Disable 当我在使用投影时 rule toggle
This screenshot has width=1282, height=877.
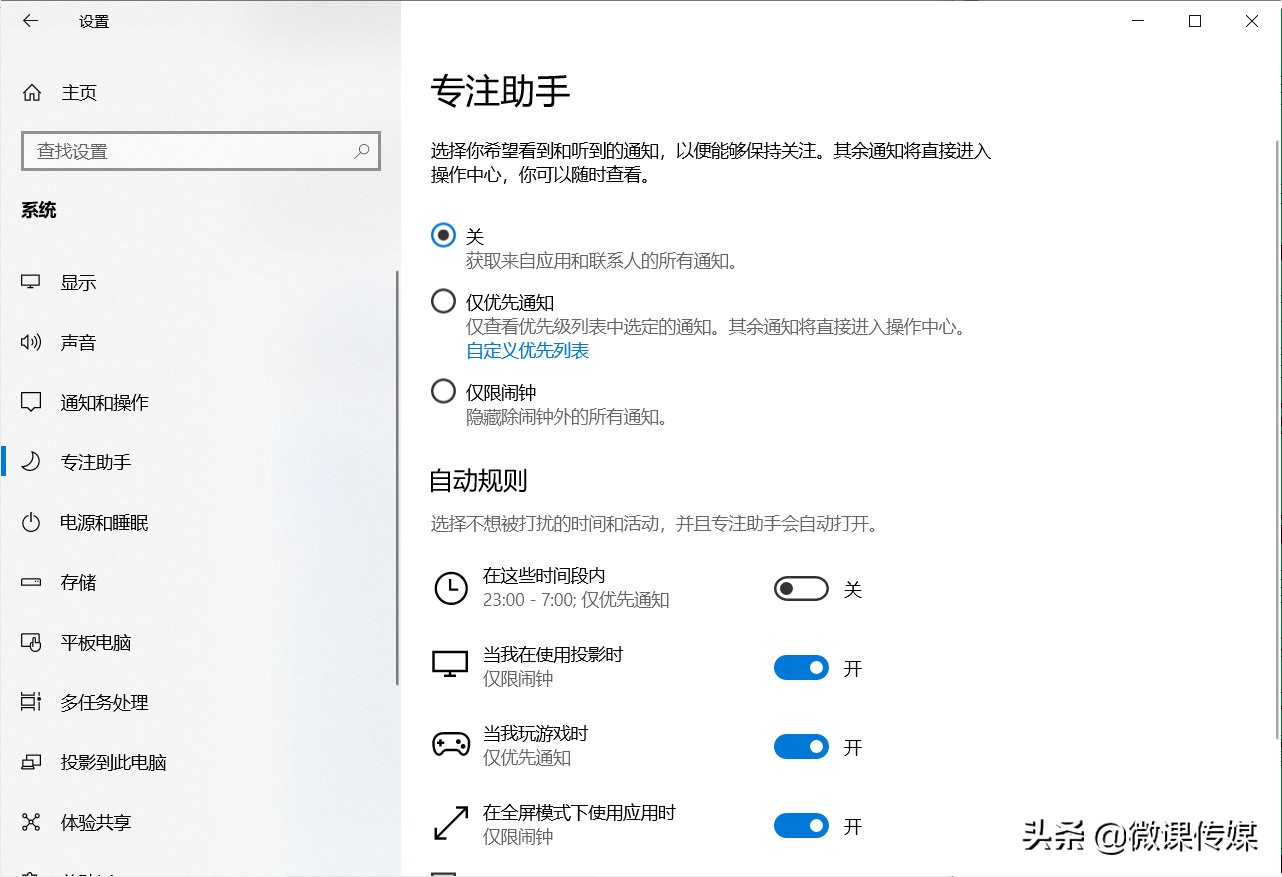tap(800, 667)
